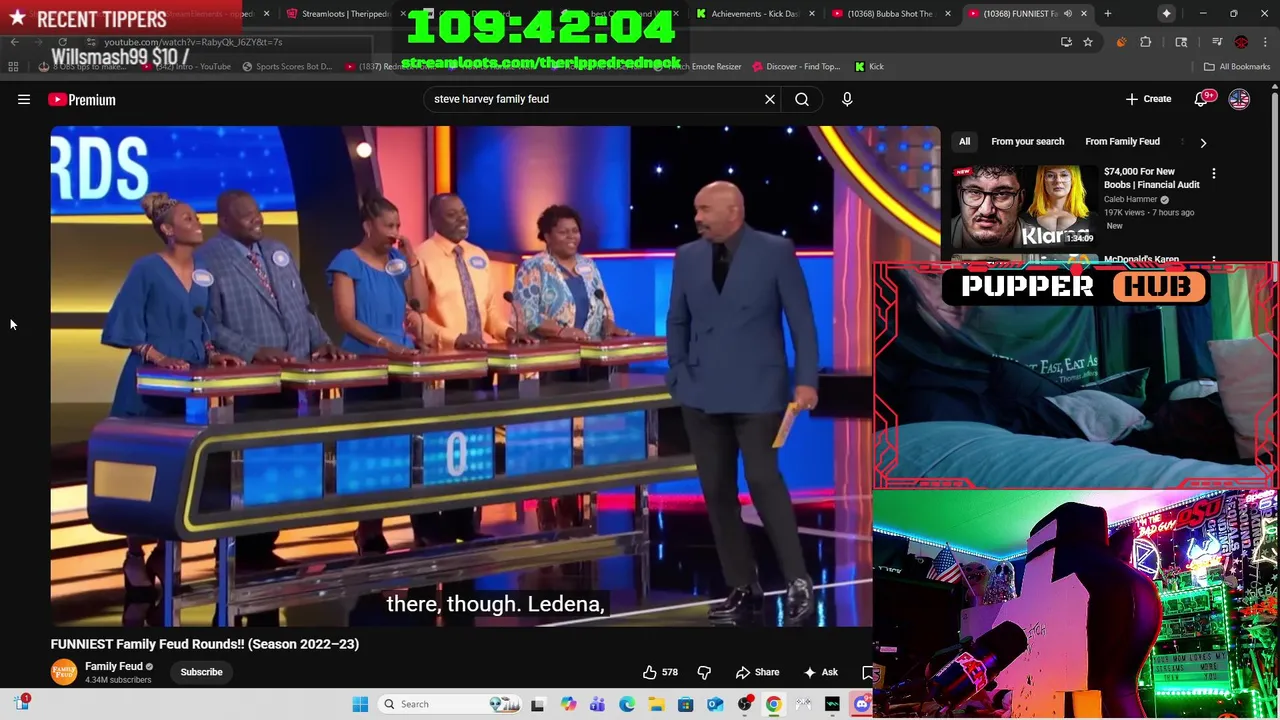1280x720 pixels.
Task: Open File Explorer from the taskbar
Action: click(656, 704)
